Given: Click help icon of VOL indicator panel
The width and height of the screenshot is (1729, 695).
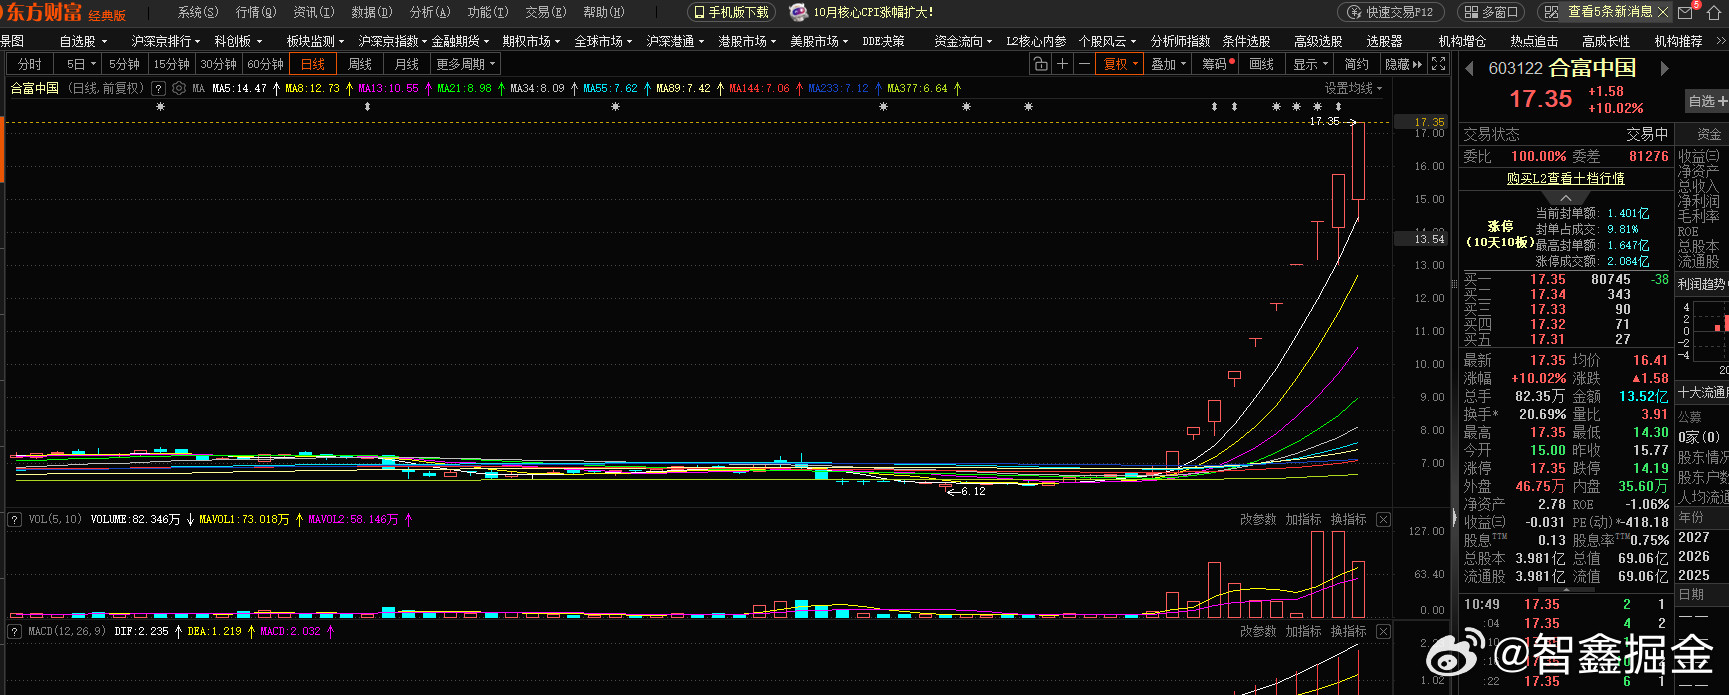Looking at the screenshot, I should 15,519.
